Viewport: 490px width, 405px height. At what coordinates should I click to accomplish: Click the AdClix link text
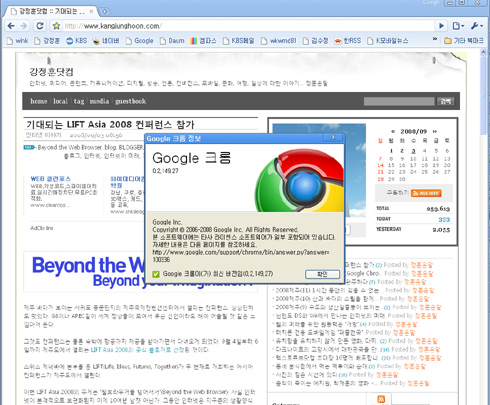(42, 228)
